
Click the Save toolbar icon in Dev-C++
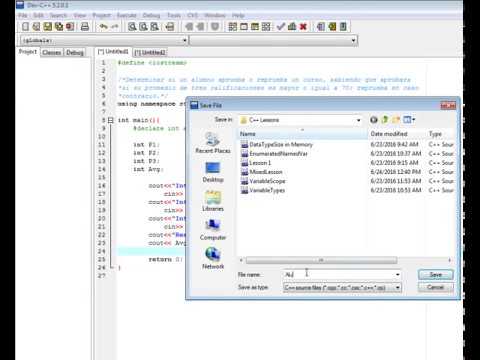[x=48, y=27]
